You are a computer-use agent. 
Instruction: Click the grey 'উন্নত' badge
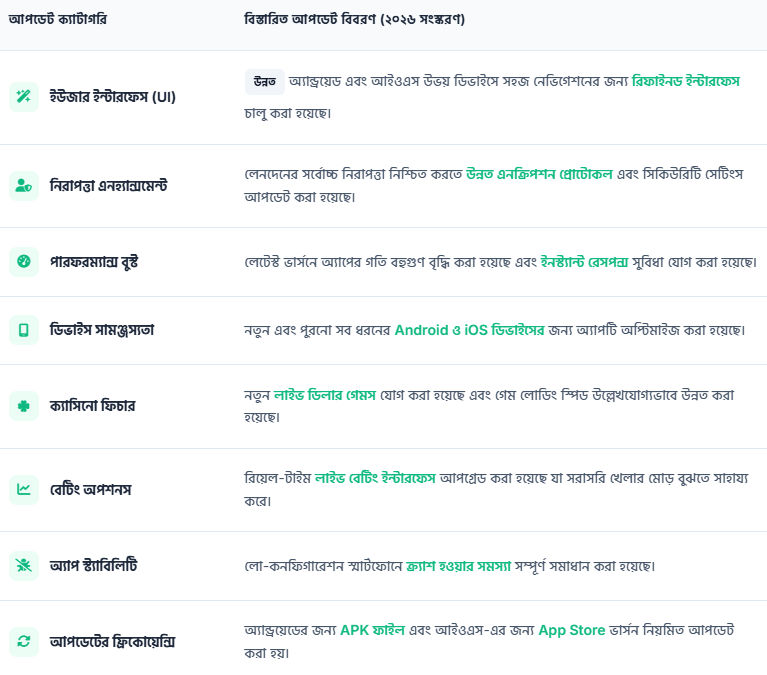(264, 81)
